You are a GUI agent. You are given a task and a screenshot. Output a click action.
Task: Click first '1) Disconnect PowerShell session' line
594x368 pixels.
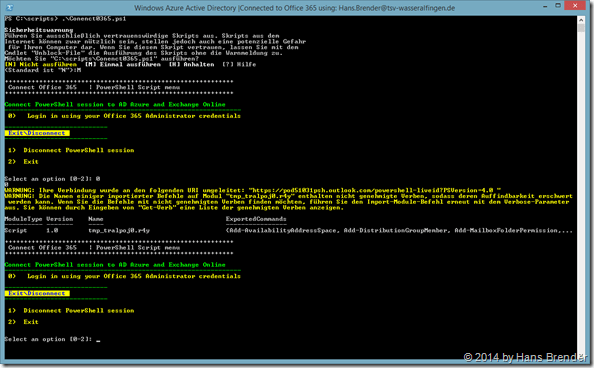click(x=71, y=150)
